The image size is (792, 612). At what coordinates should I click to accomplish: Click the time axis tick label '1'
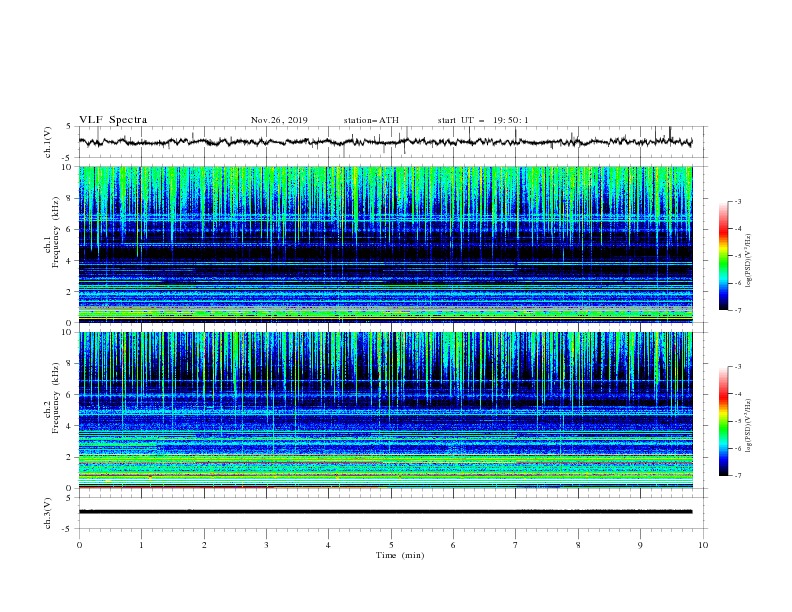pyautogui.click(x=141, y=545)
